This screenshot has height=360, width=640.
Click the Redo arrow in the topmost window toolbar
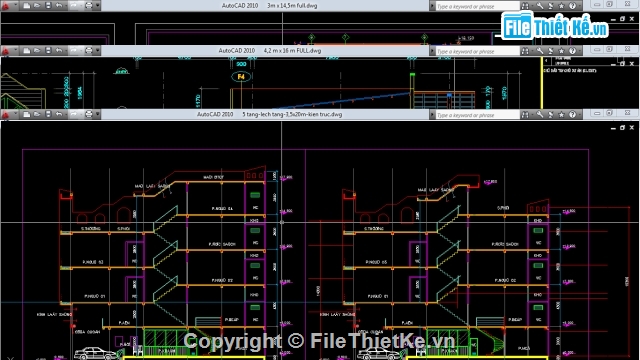[74, 5]
